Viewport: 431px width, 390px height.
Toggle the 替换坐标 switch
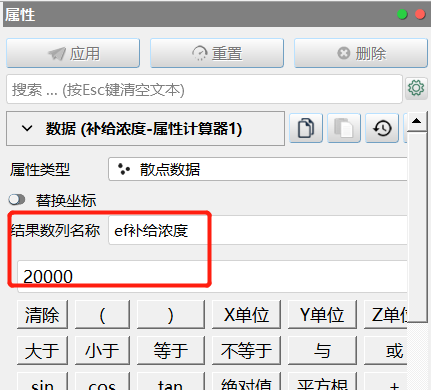17,200
